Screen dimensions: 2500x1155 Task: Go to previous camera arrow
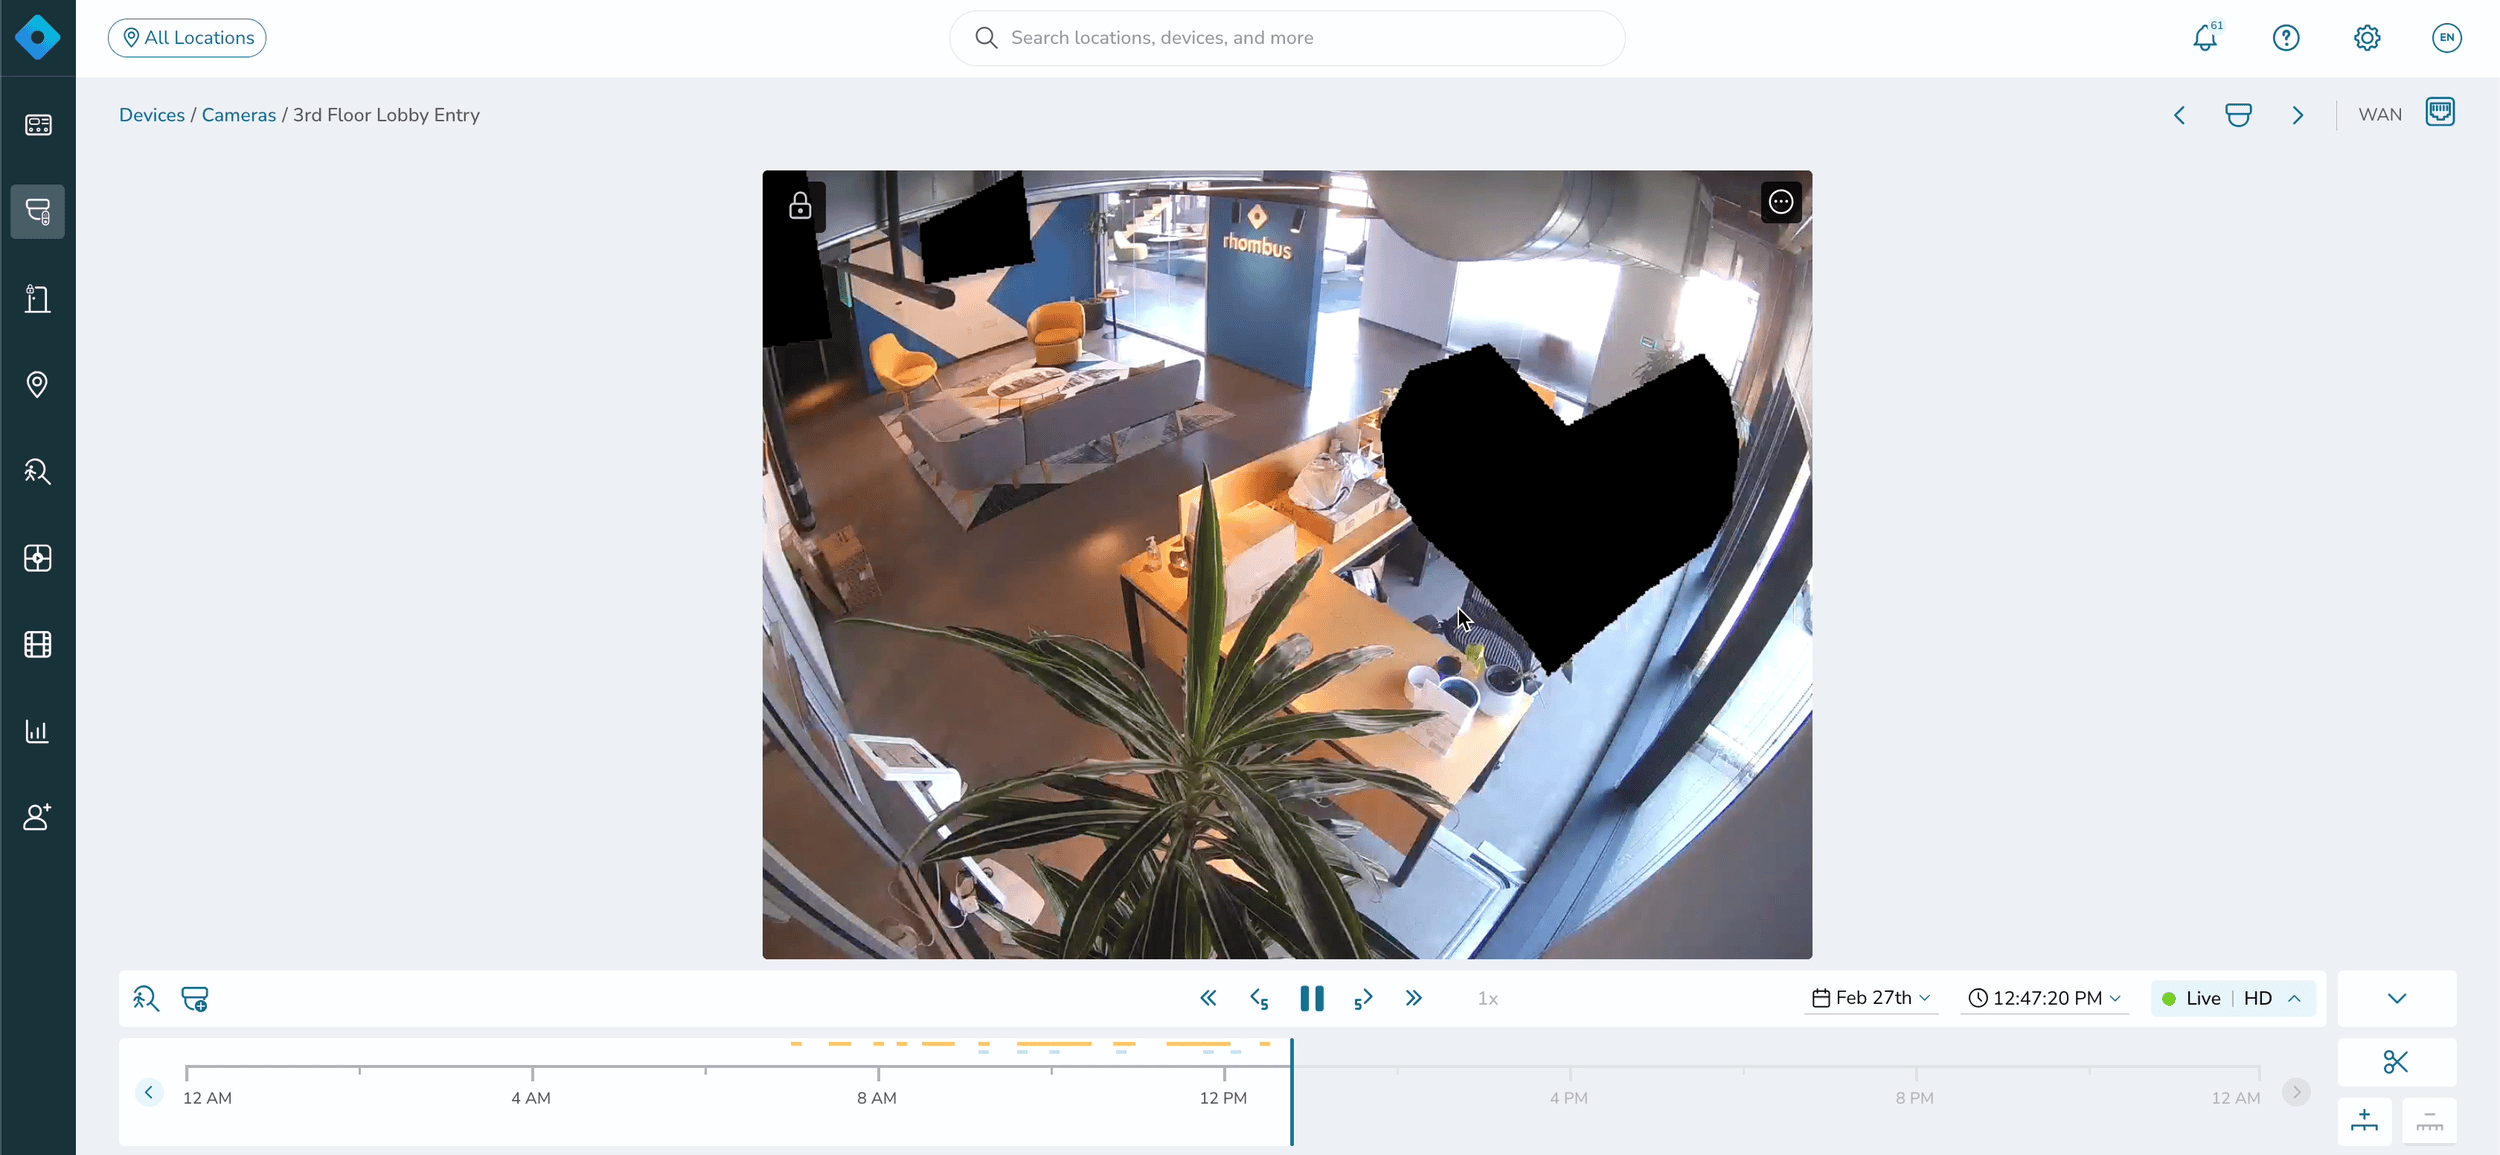coord(2180,115)
